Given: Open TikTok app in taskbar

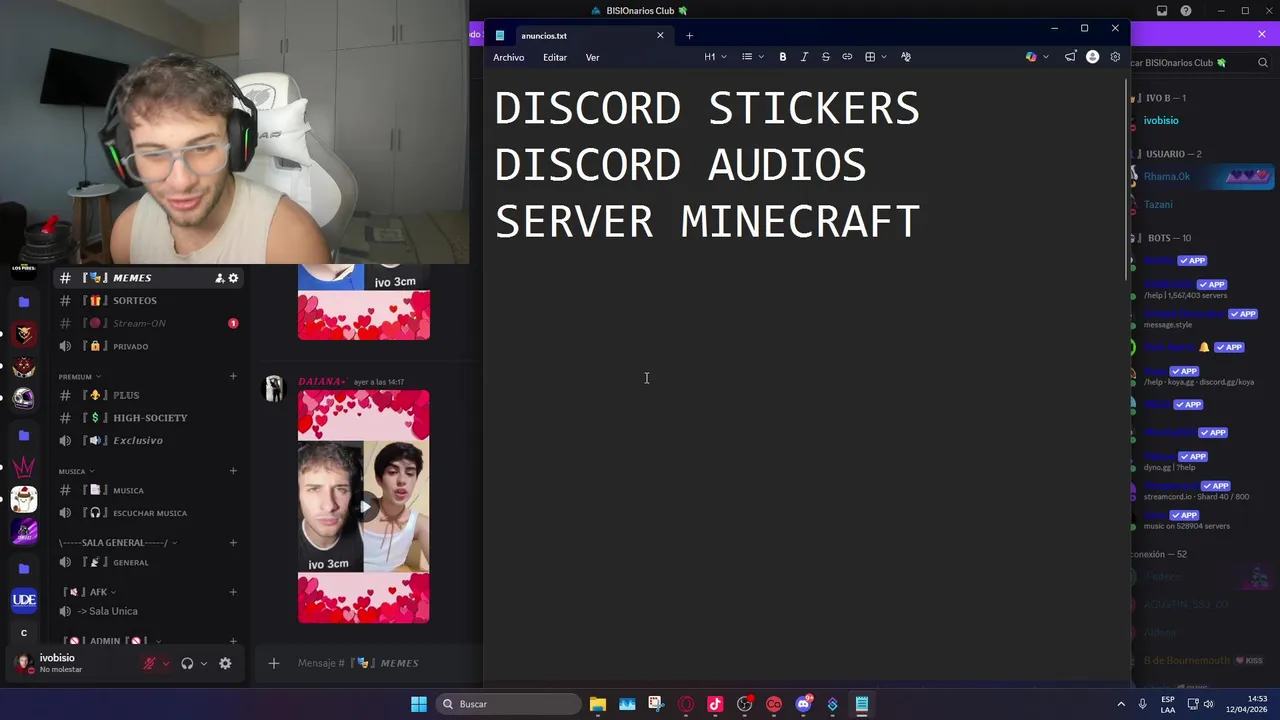Looking at the screenshot, I should [715, 704].
